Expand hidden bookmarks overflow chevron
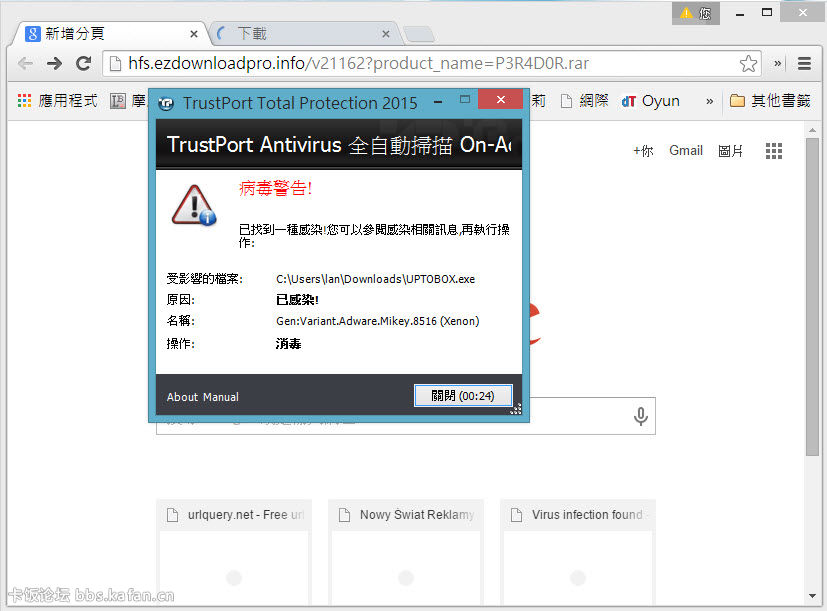827x611 pixels. (709, 101)
